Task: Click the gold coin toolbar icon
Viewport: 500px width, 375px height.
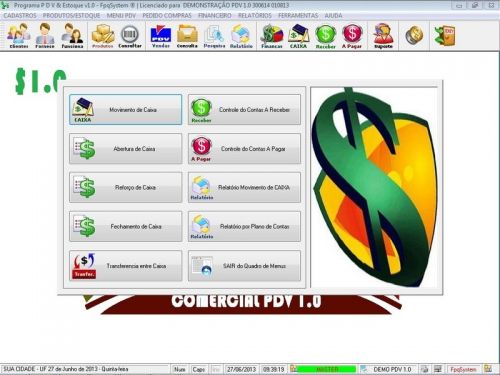Action: click(x=414, y=35)
